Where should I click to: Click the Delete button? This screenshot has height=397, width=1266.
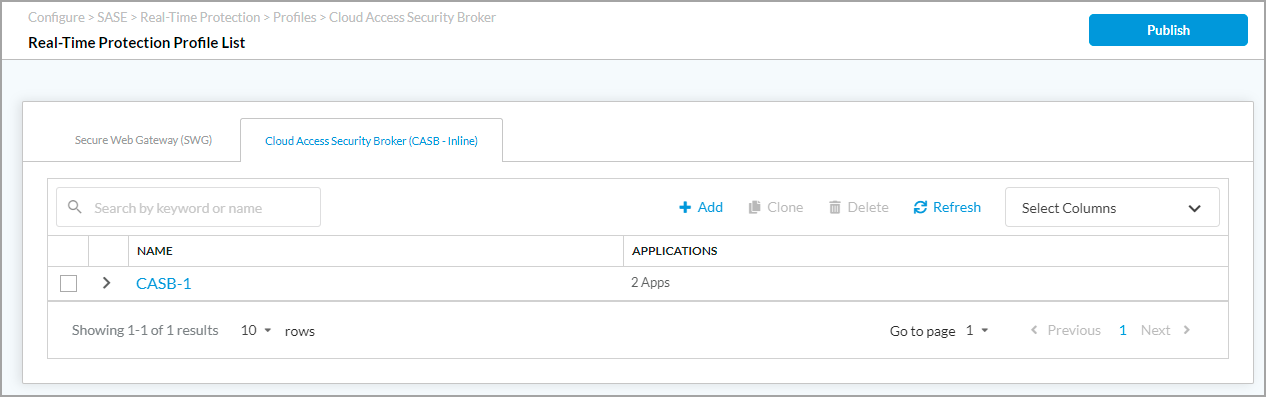[859, 207]
